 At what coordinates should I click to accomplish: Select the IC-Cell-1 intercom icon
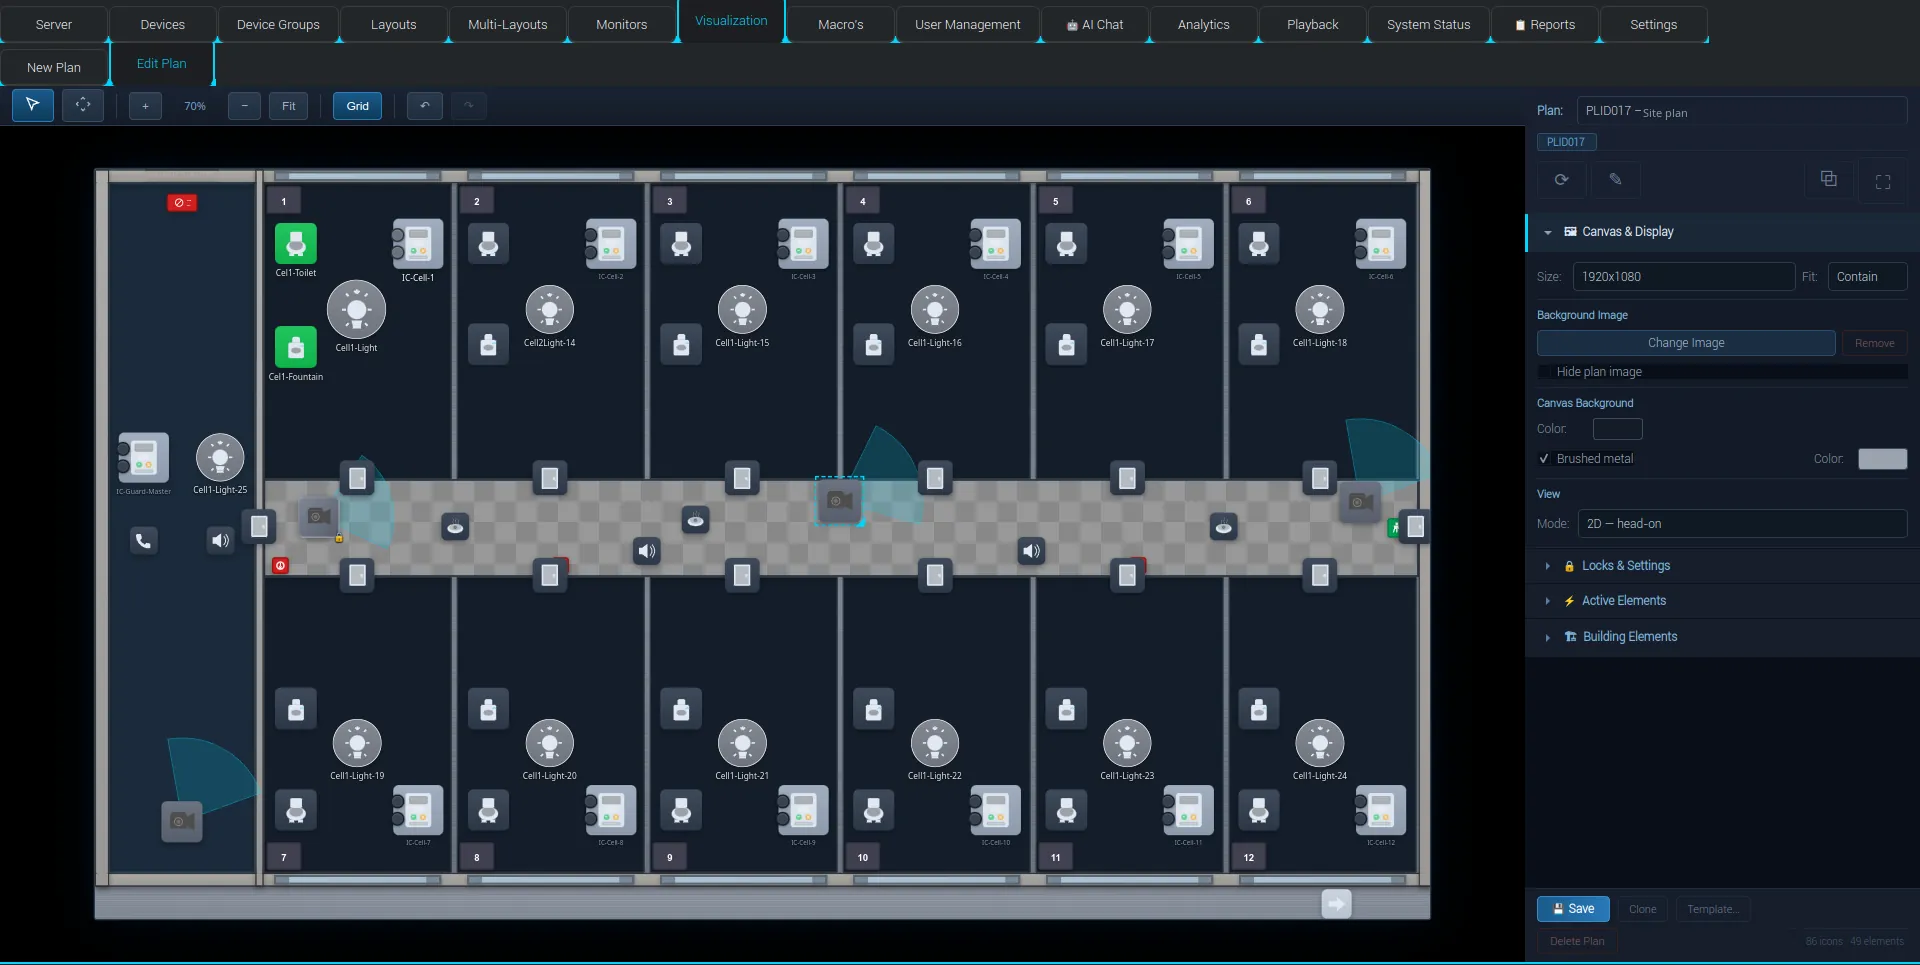417,244
